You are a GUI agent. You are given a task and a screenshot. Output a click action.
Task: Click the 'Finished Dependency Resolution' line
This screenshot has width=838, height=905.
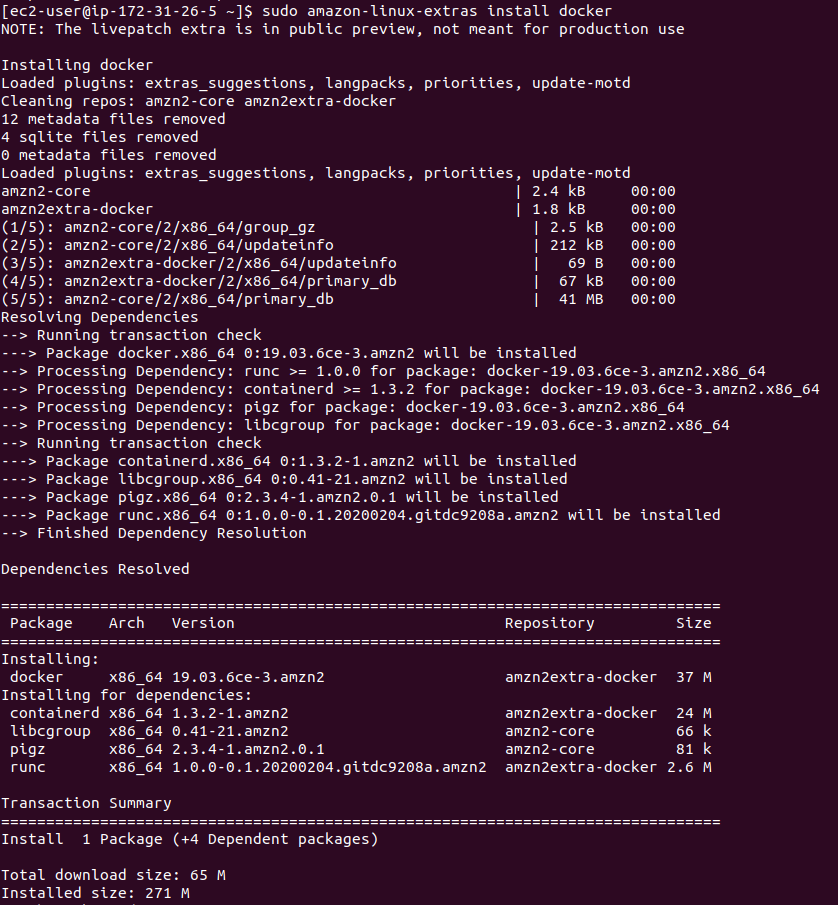click(x=154, y=533)
